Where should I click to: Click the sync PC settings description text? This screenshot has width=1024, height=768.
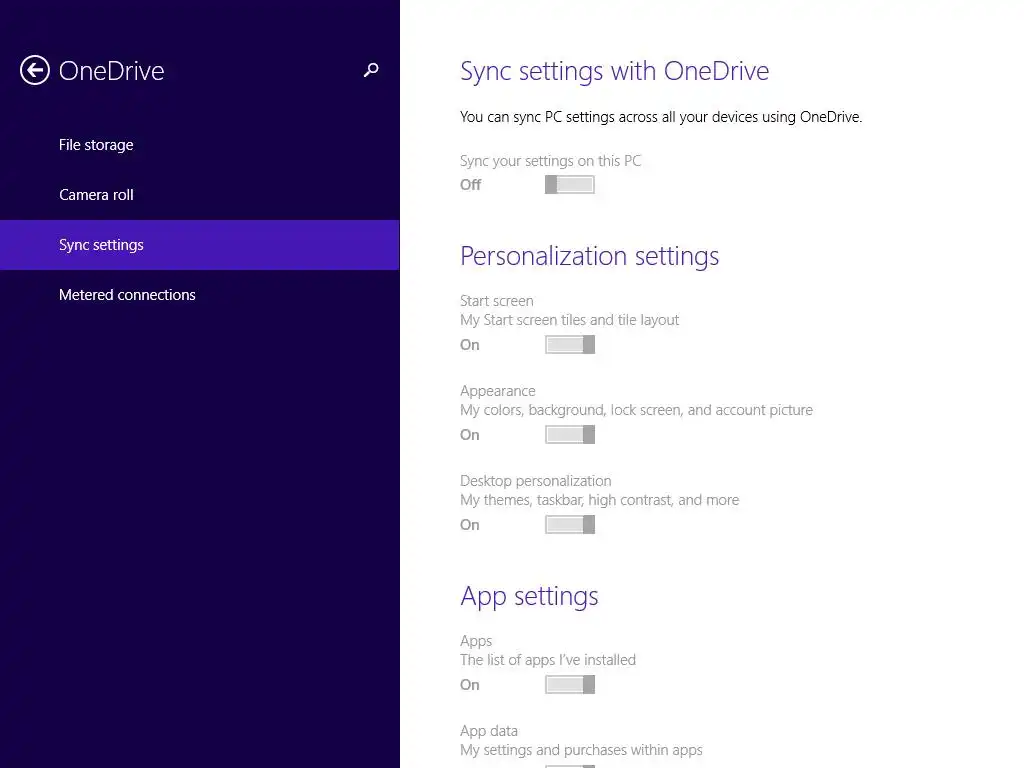(661, 117)
